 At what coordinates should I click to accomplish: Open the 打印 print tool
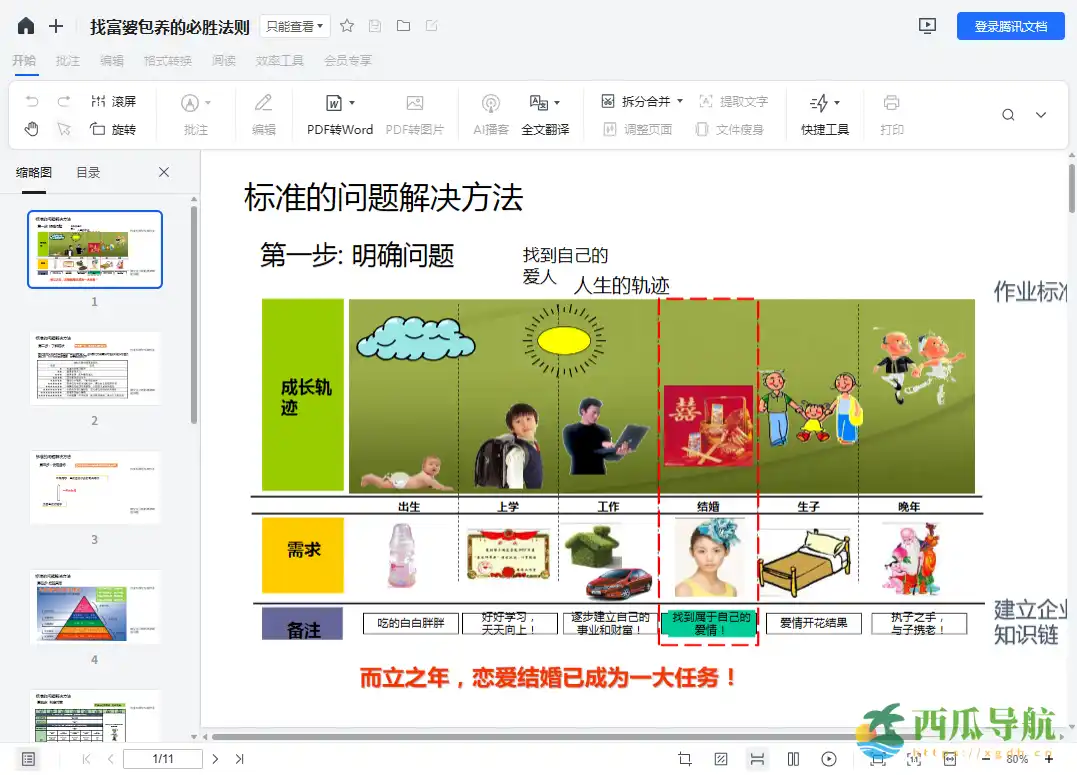891,113
